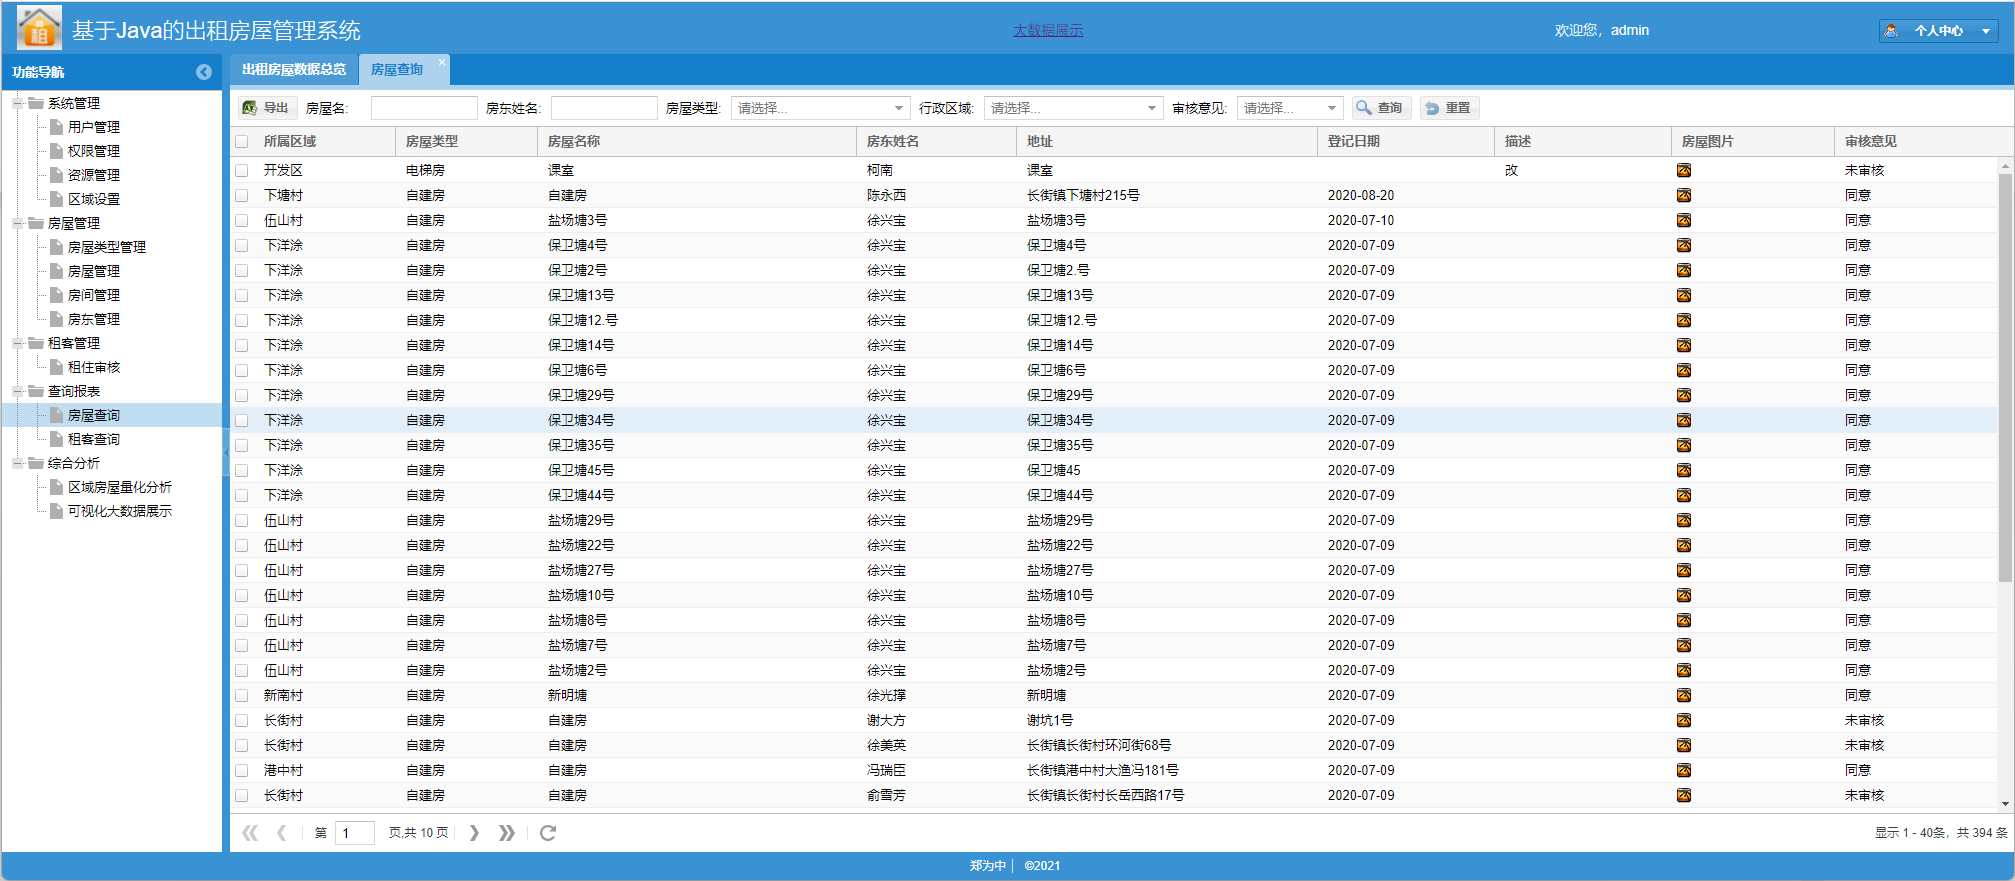Collapse the 查询报表 tree node
The height and width of the screenshot is (881, 2015).
(x=18, y=391)
